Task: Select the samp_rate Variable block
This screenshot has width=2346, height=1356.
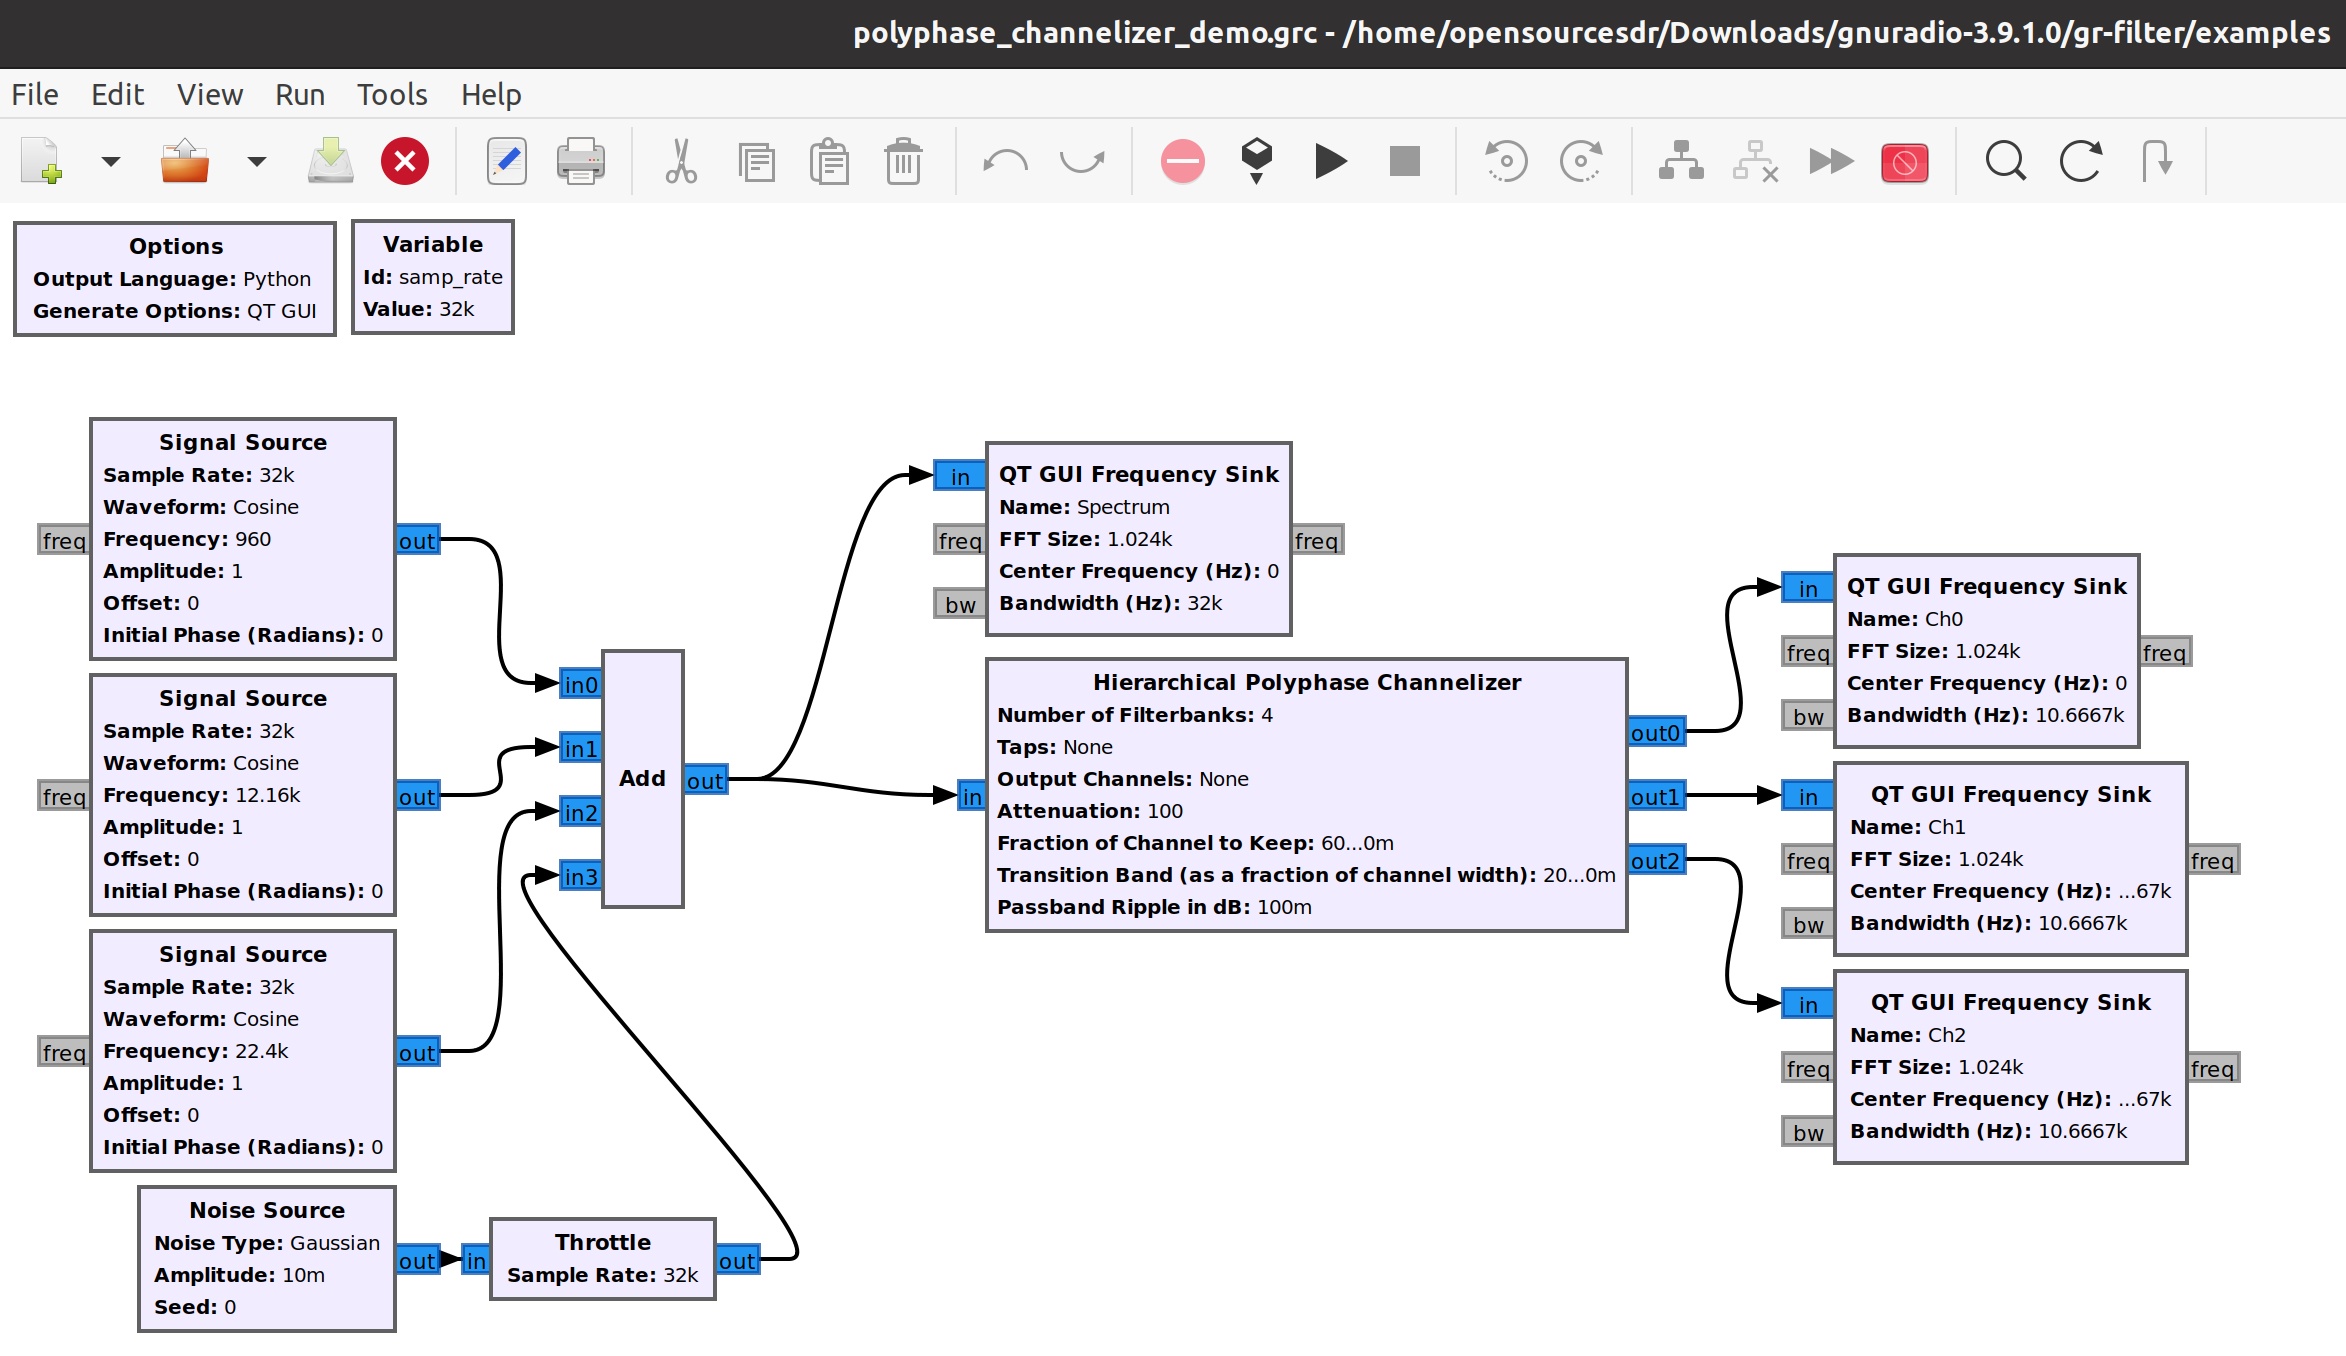Action: tap(433, 277)
